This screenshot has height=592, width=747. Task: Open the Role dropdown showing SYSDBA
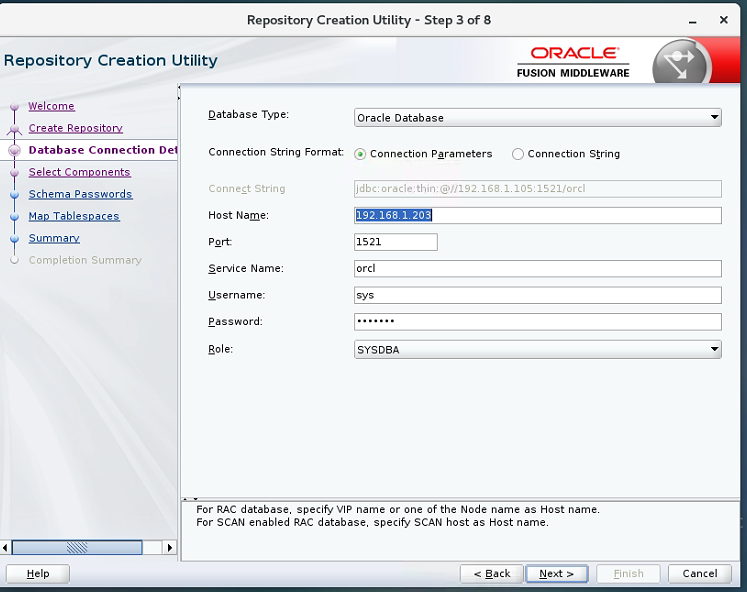[x=537, y=350]
